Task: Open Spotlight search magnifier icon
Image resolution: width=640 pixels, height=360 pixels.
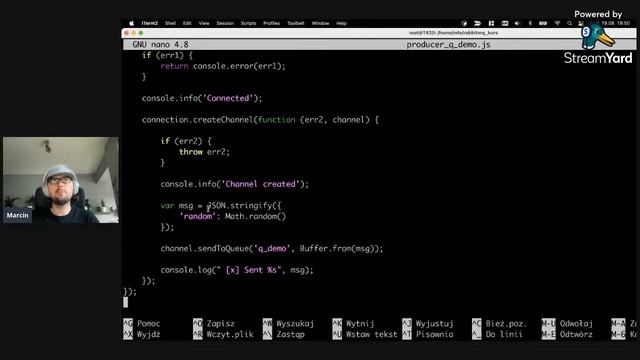Action: click(x=569, y=23)
